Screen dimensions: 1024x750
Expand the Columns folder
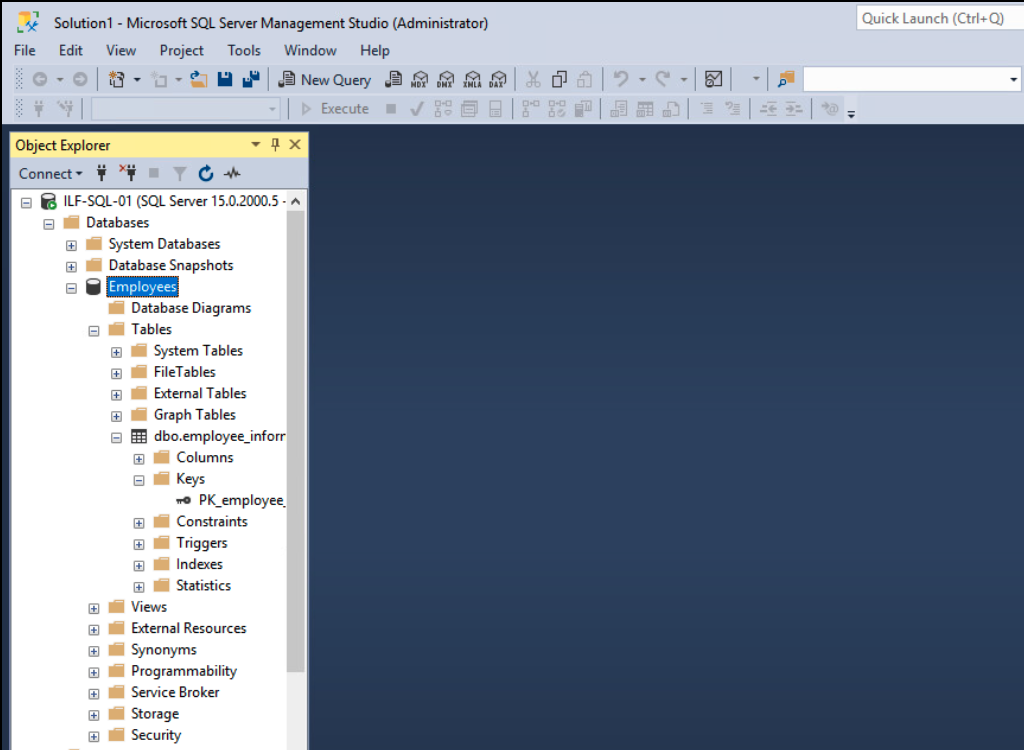(x=139, y=458)
